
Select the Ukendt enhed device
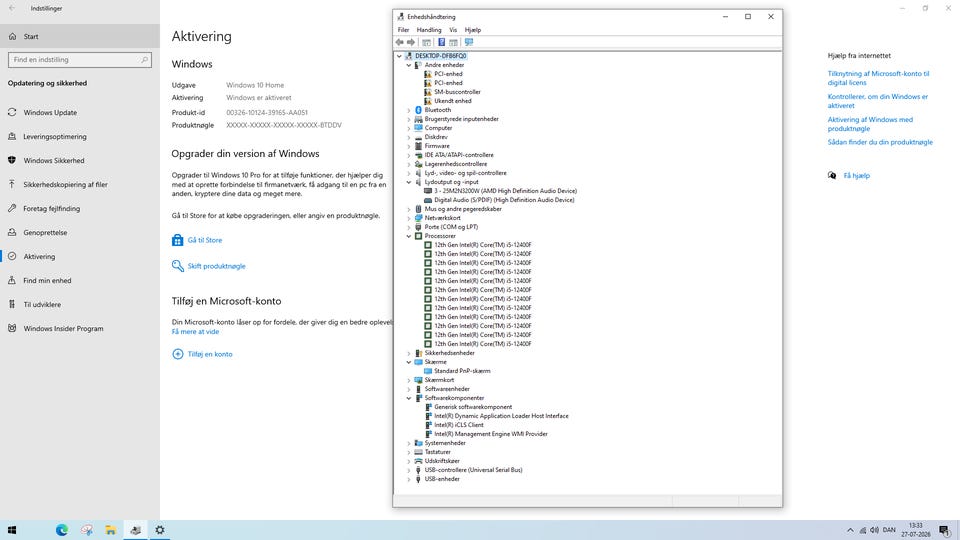tap(452, 101)
